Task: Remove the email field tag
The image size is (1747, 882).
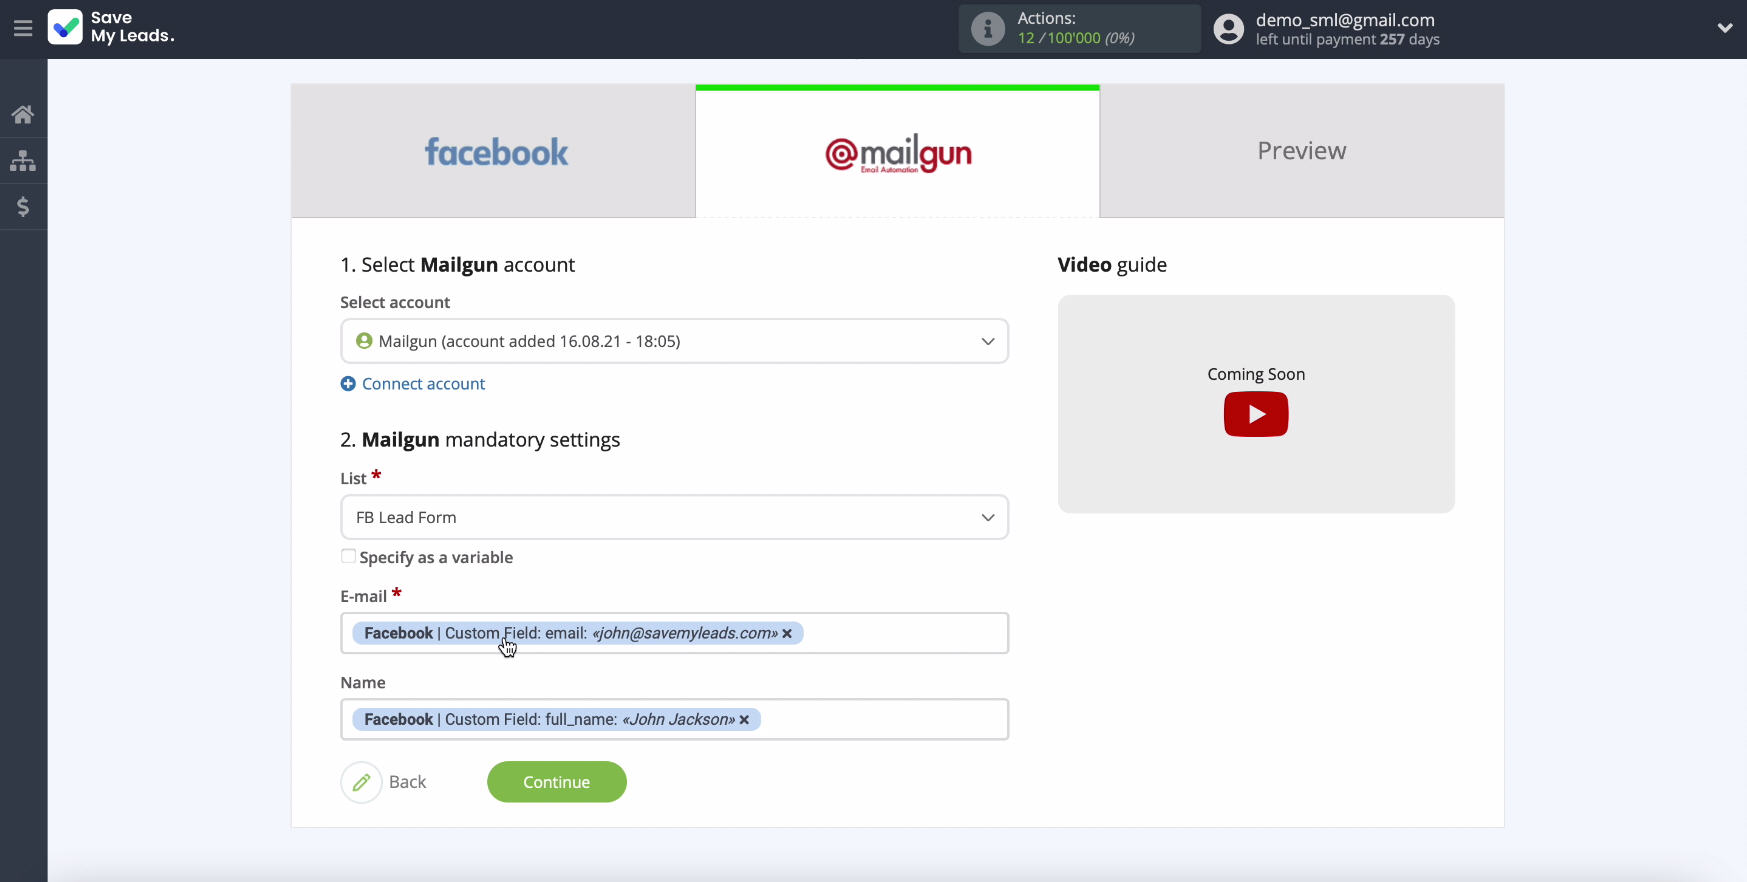Action: 787,633
